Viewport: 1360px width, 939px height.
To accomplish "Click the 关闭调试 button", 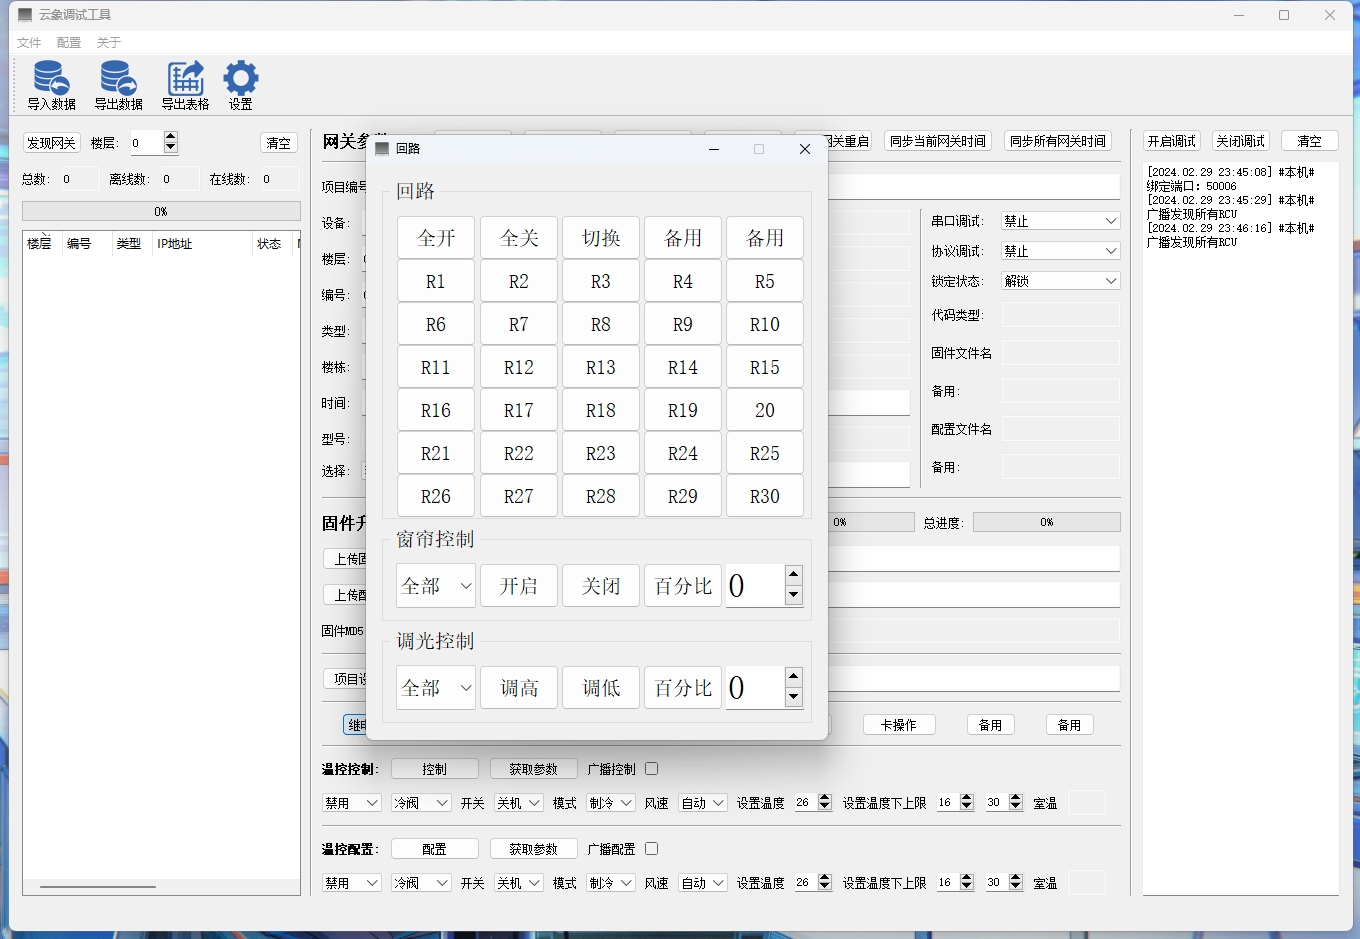I will pos(1241,141).
